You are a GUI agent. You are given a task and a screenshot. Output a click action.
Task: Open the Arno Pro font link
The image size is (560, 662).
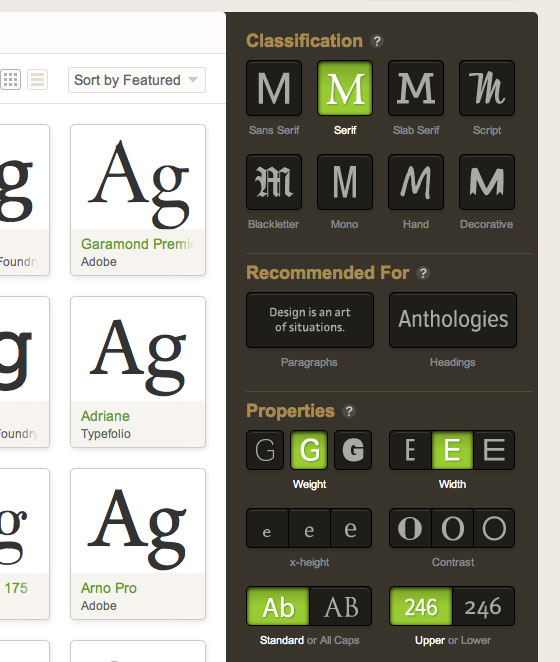click(x=109, y=588)
